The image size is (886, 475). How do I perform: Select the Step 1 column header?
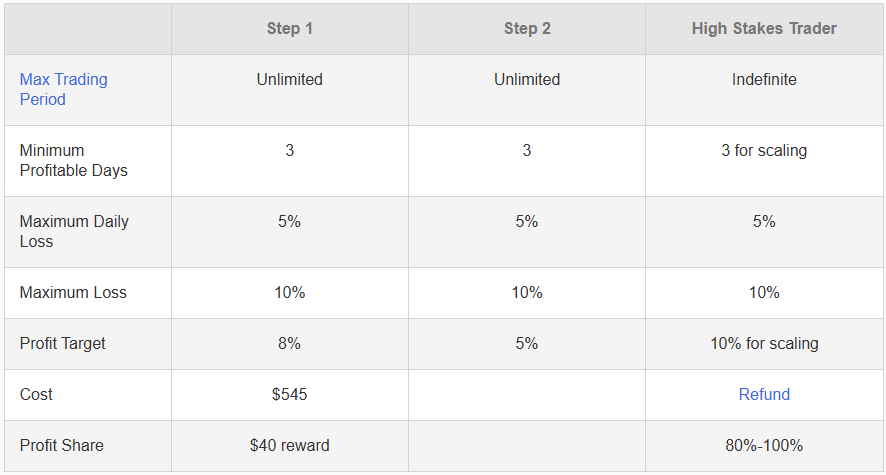(x=290, y=29)
